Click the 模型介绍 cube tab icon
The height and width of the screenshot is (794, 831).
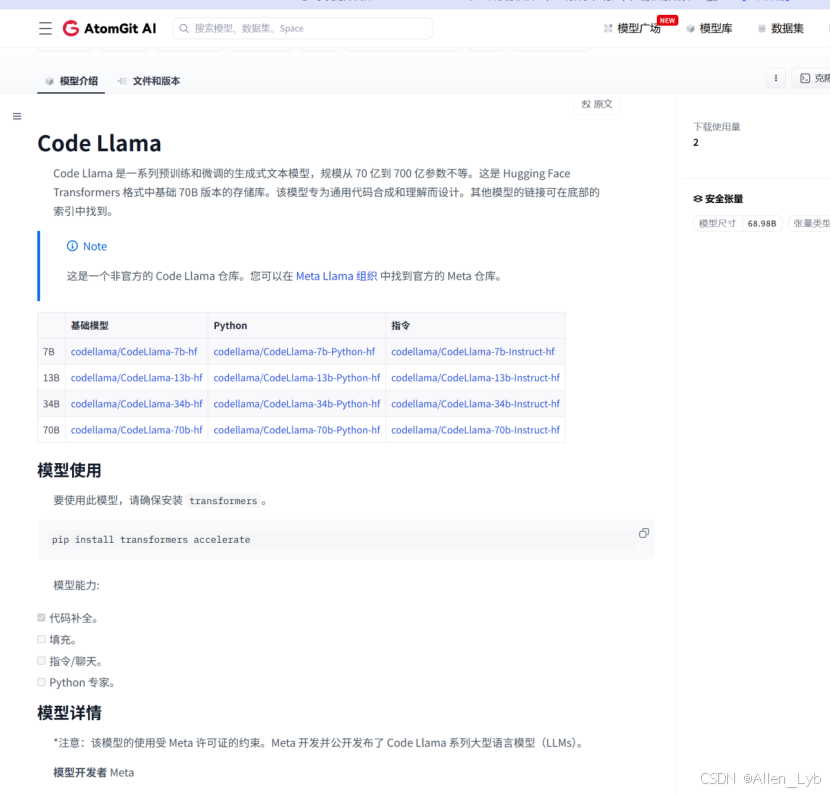point(49,81)
